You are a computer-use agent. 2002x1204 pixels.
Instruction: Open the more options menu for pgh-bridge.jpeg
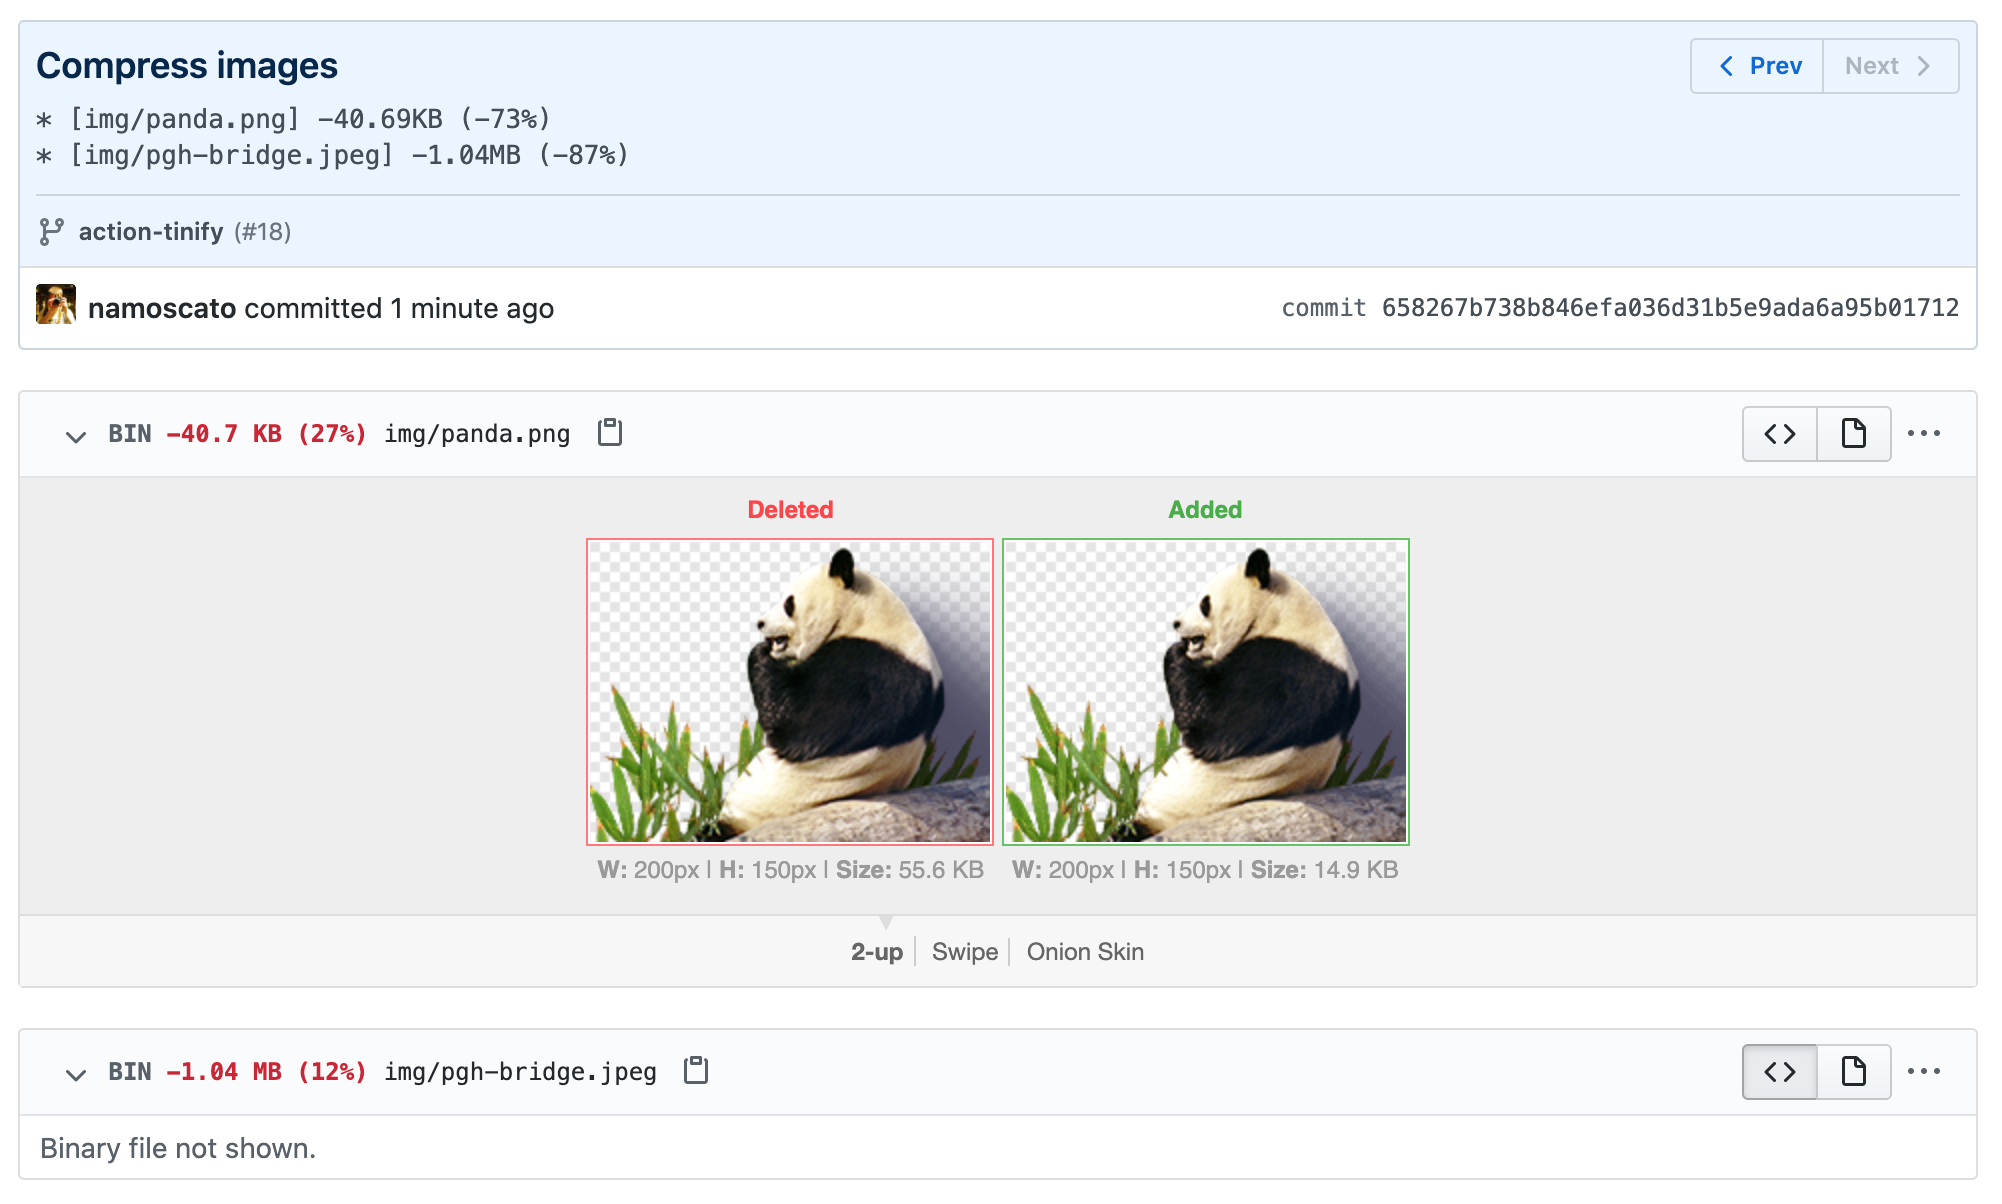click(x=1923, y=1072)
